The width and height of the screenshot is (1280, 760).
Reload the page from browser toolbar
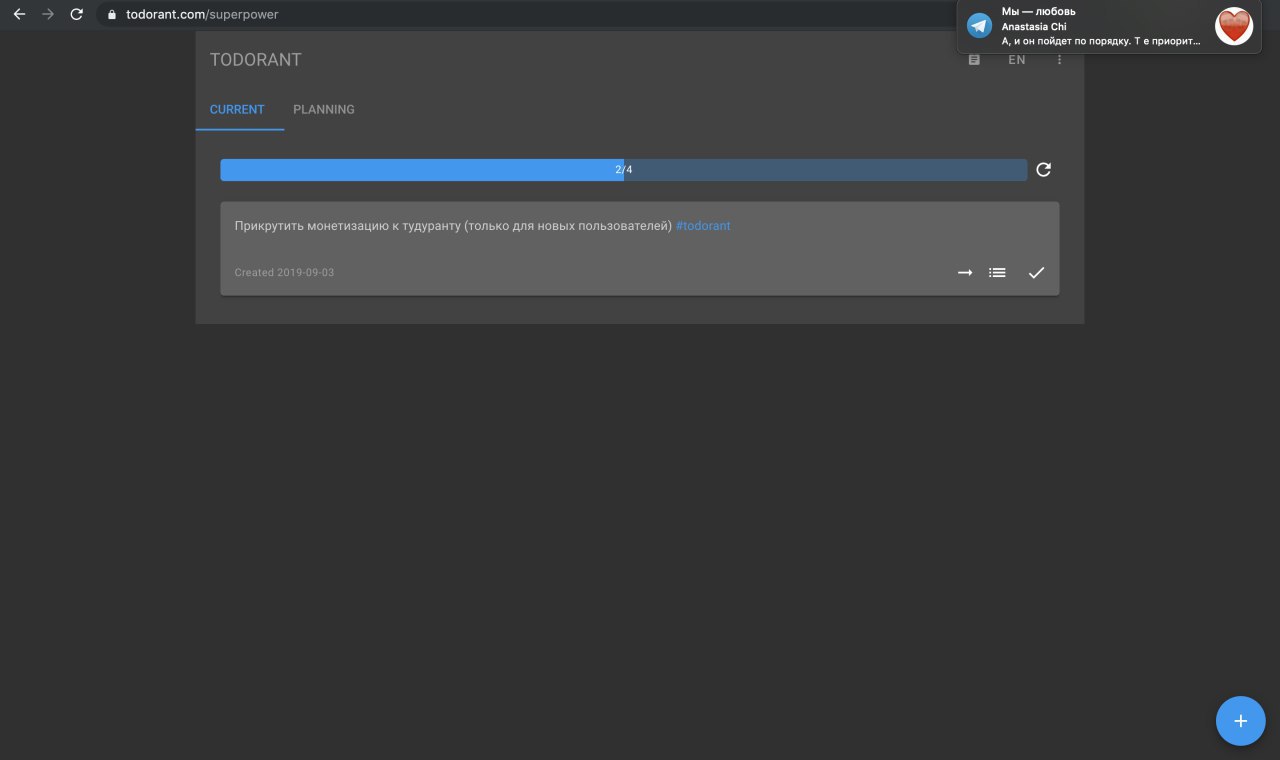pyautogui.click(x=76, y=15)
